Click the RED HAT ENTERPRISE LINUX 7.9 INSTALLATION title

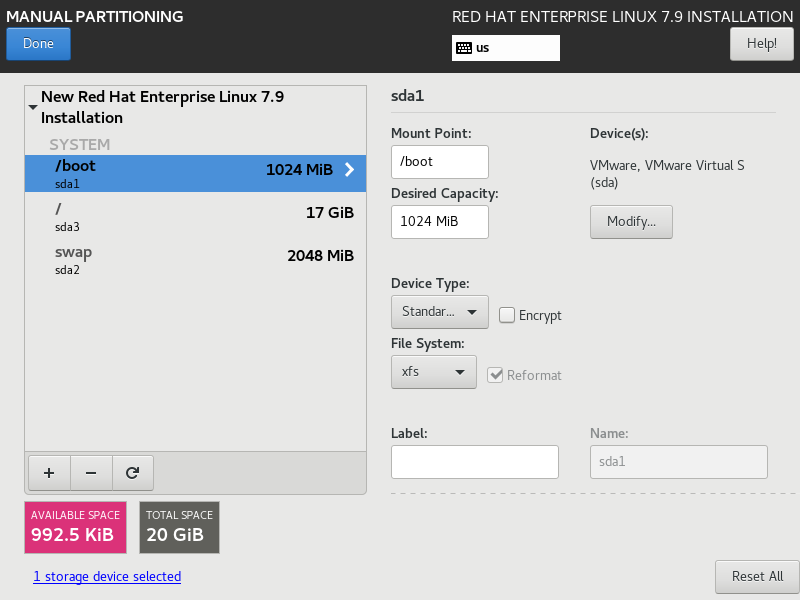[x=622, y=16]
